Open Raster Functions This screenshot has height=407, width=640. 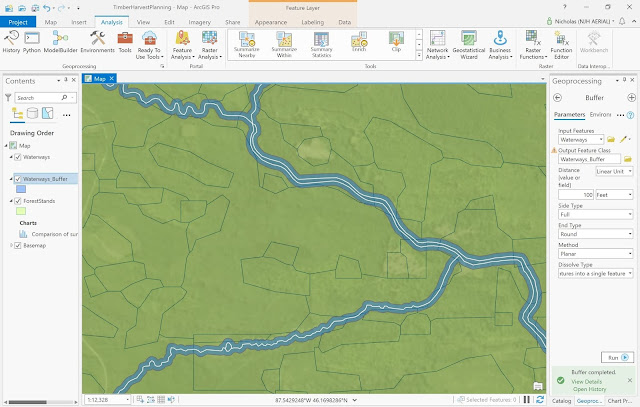tap(533, 45)
